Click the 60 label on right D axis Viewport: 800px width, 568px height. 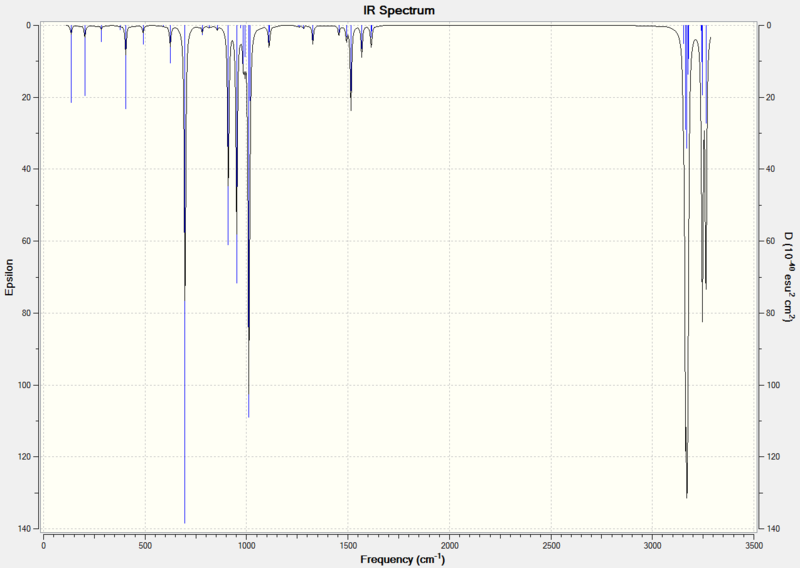point(771,241)
